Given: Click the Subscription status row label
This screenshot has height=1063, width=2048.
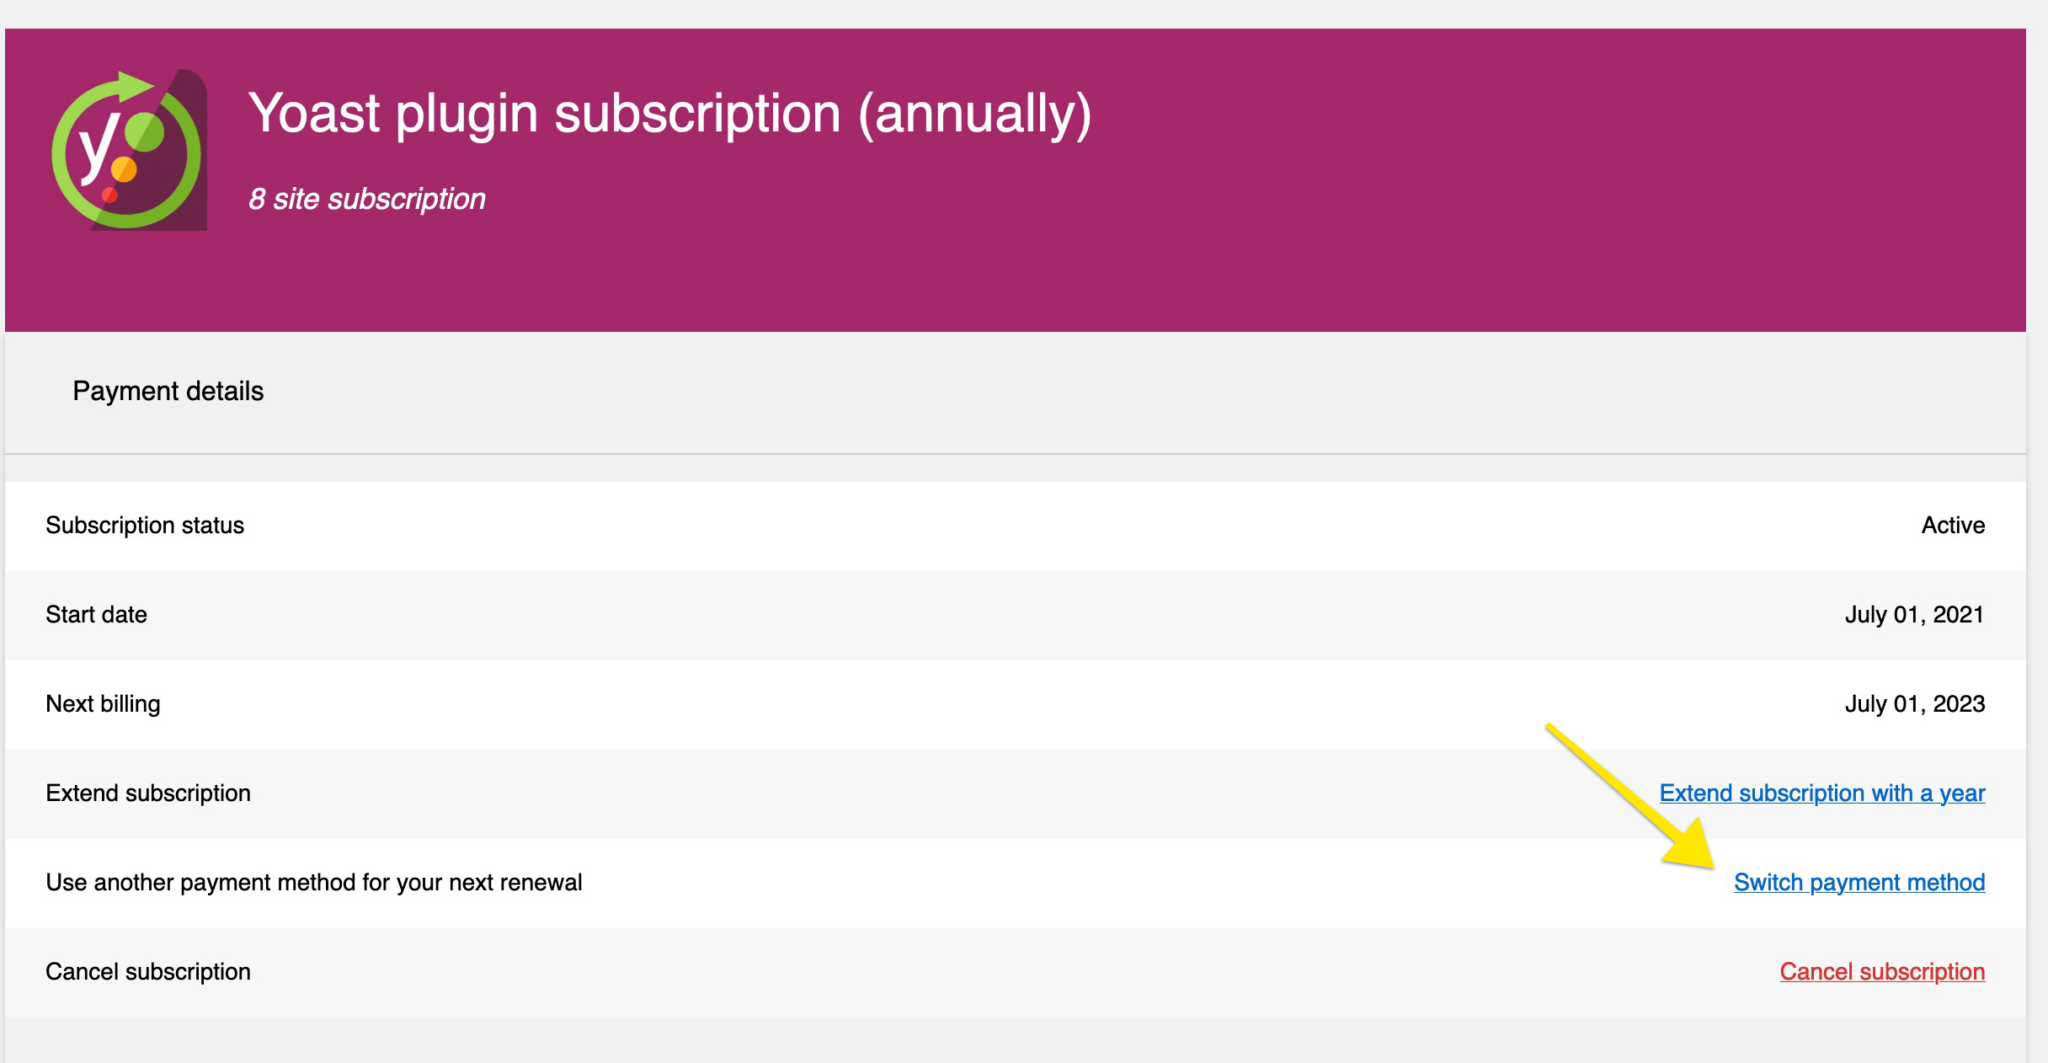Looking at the screenshot, I should [x=145, y=525].
